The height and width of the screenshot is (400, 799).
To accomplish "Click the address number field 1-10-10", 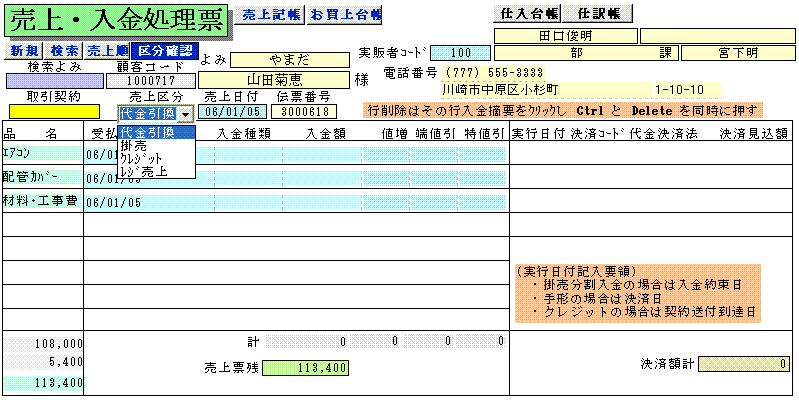I will coord(687,90).
